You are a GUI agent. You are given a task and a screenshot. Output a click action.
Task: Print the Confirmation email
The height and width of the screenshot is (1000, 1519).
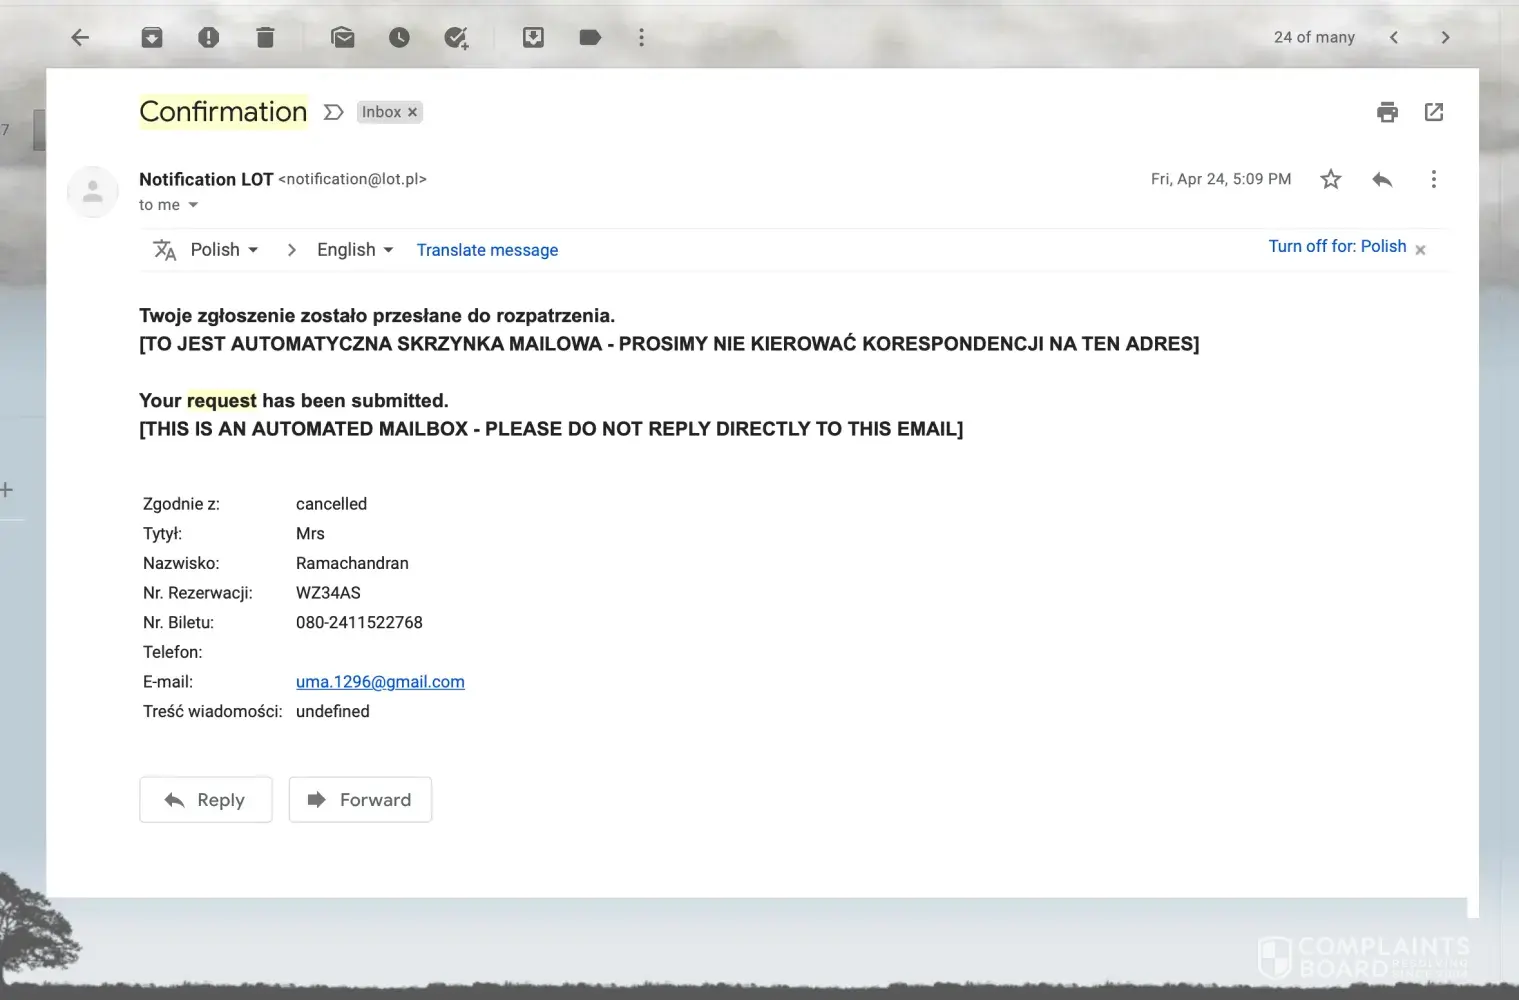tap(1387, 112)
